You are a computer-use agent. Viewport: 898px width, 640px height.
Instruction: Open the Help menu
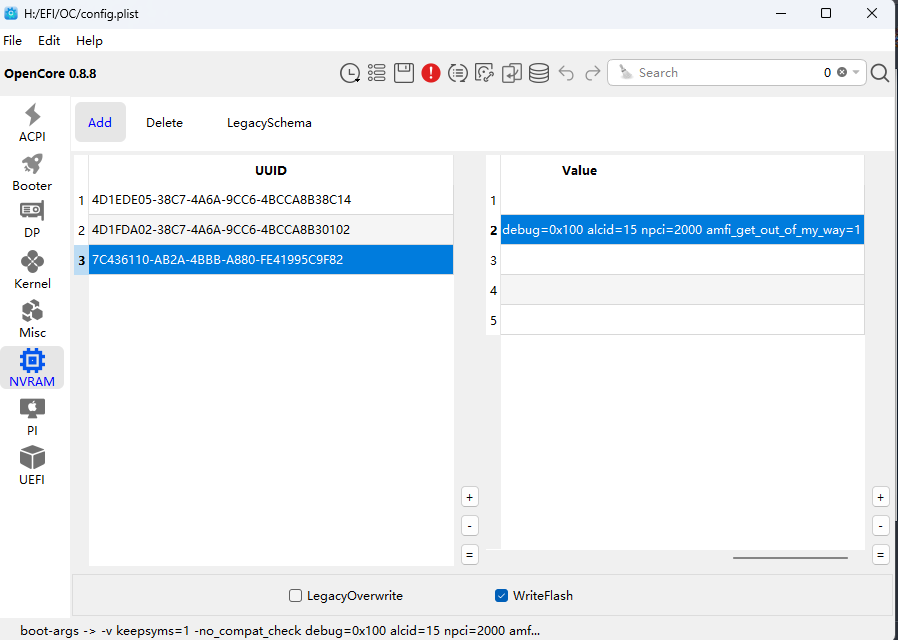point(89,41)
